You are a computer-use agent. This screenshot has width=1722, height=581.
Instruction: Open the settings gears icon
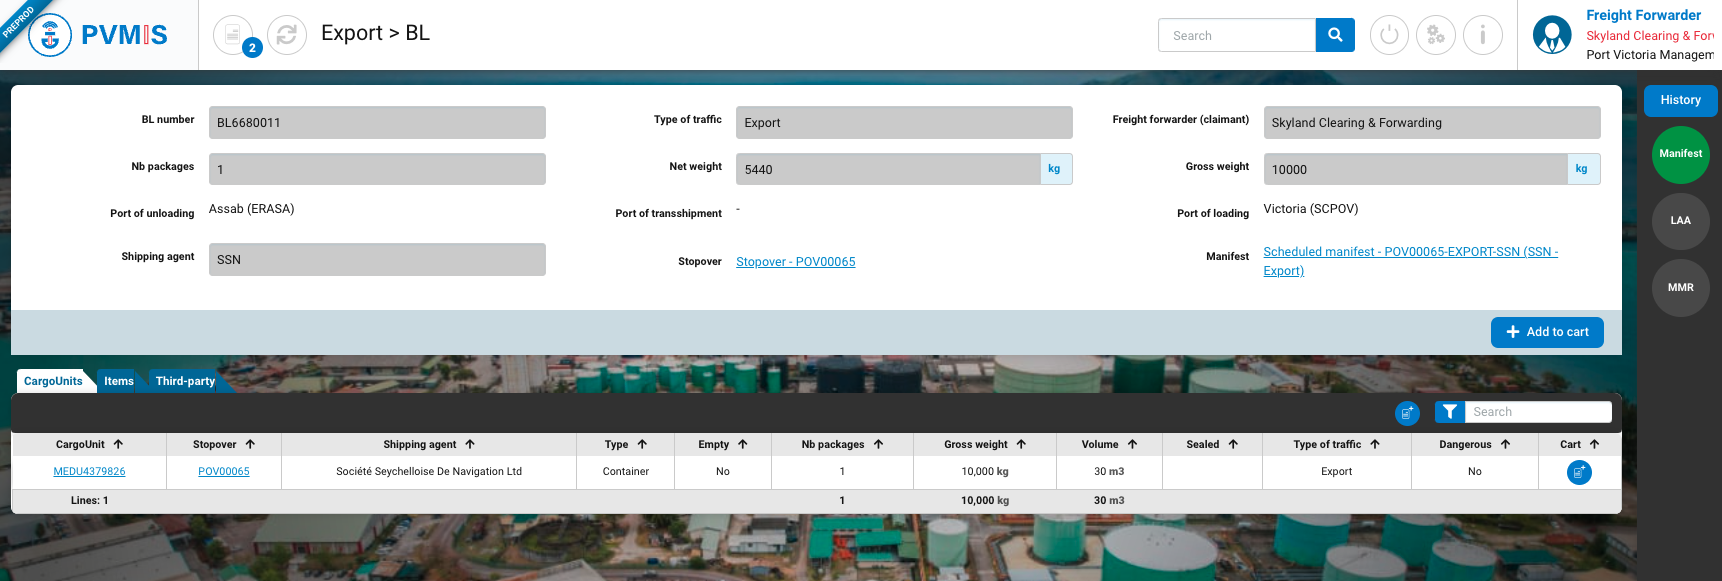click(x=1436, y=35)
